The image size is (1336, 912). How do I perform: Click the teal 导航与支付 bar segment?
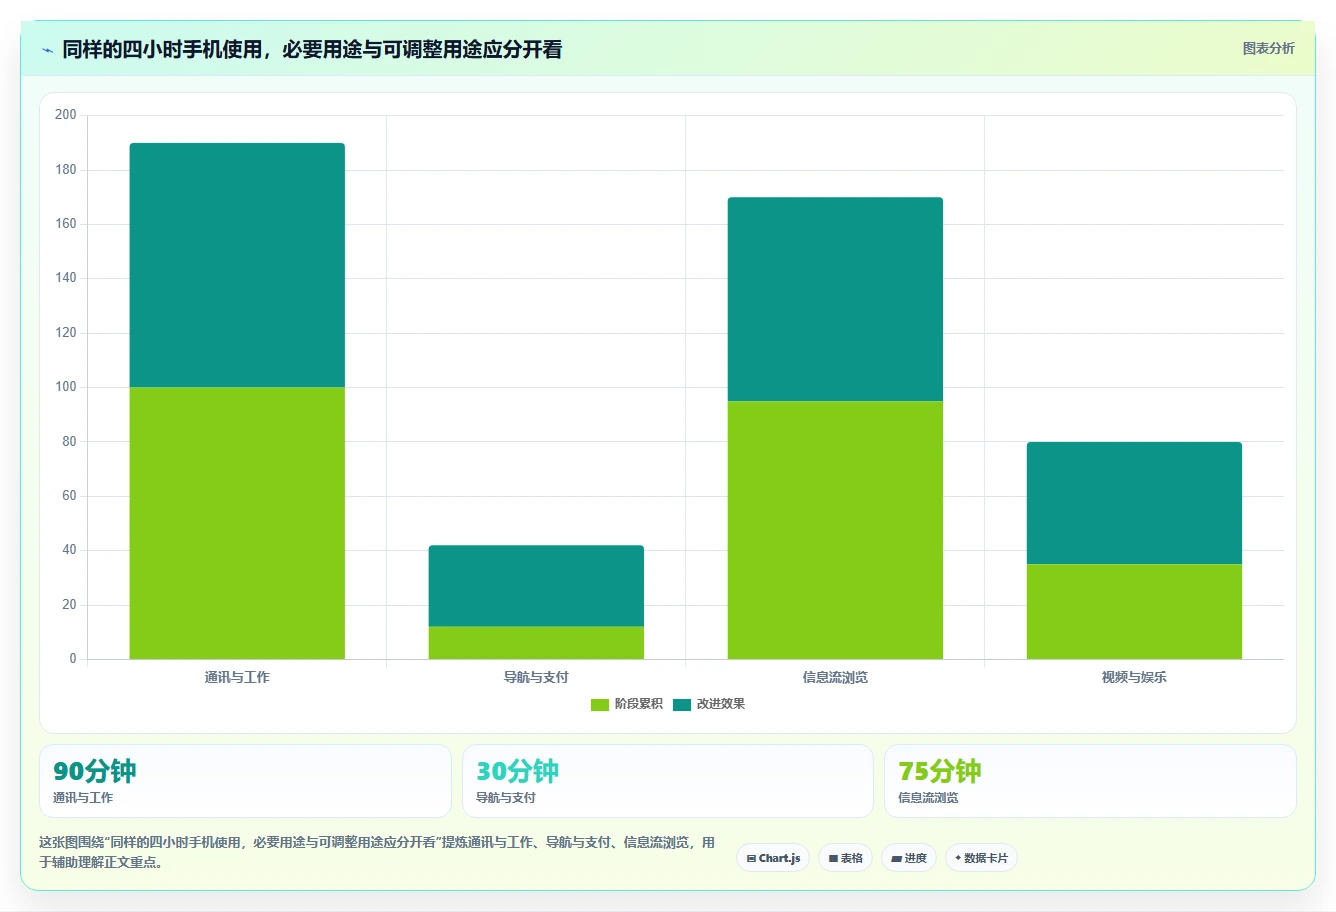536,586
